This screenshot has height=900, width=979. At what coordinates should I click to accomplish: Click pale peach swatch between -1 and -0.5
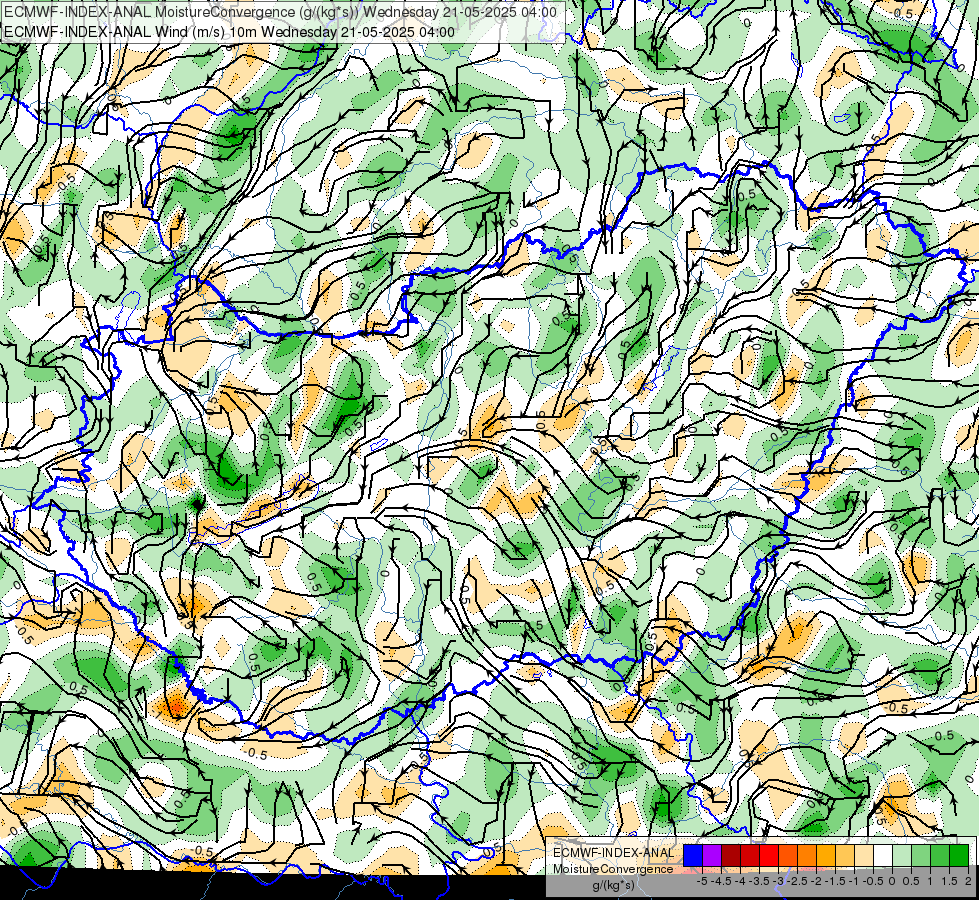[x=864, y=855]
